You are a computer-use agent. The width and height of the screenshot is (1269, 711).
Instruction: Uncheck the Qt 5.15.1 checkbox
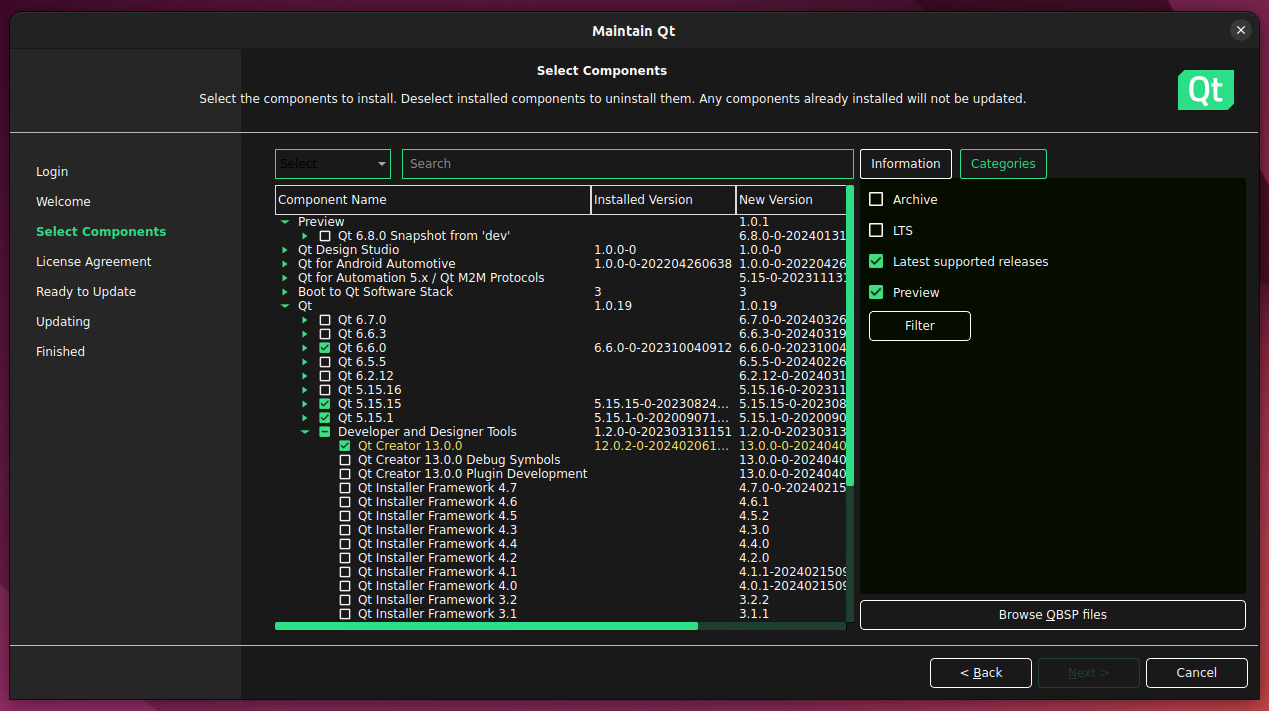tap(325, 418)
